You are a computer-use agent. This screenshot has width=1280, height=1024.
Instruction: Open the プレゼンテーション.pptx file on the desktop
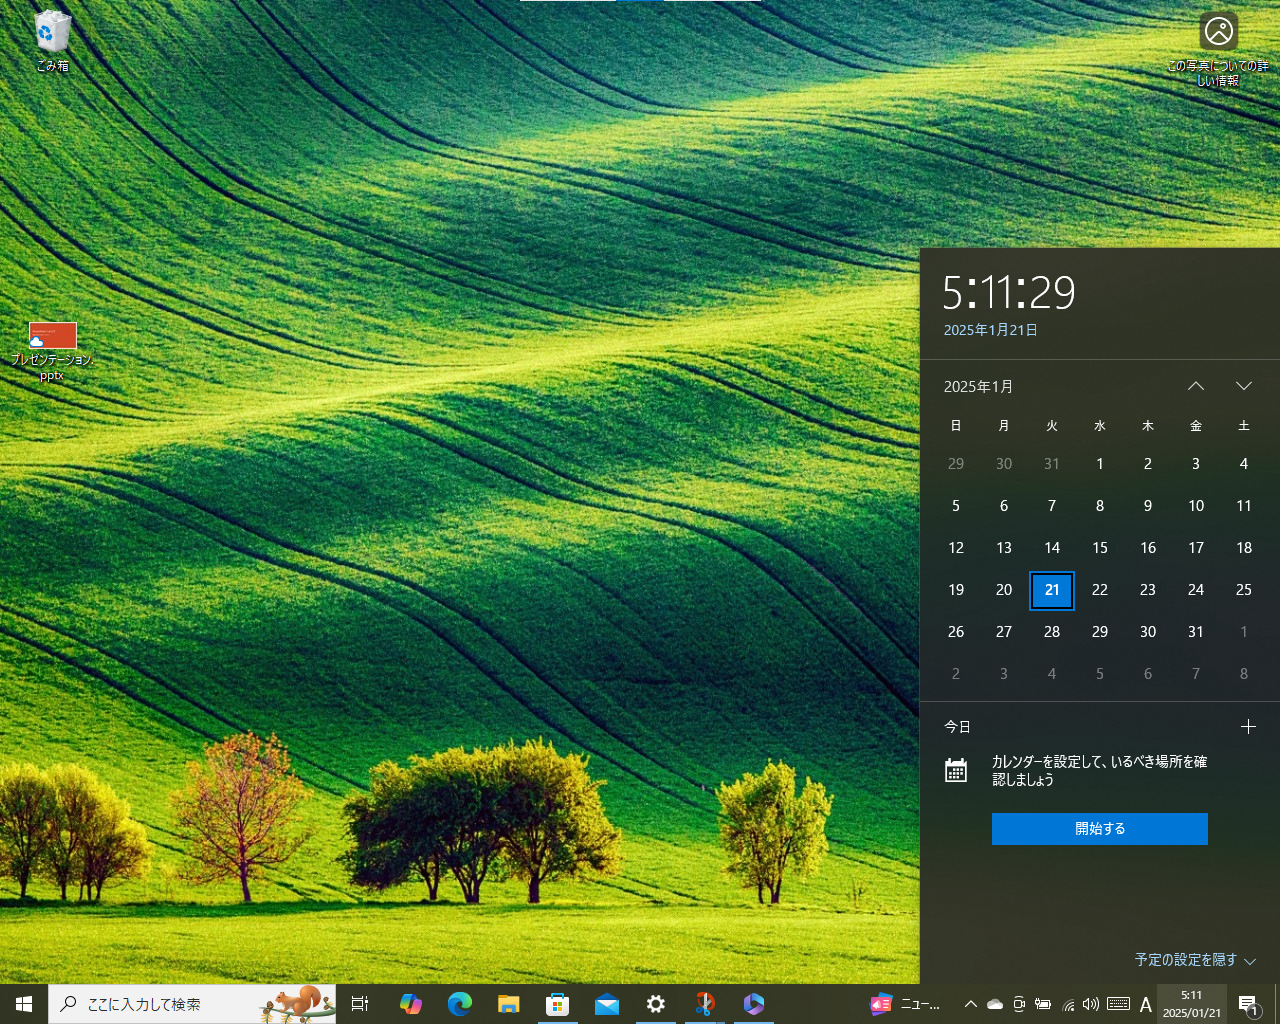pyautogui.click(x=51, y=335)
